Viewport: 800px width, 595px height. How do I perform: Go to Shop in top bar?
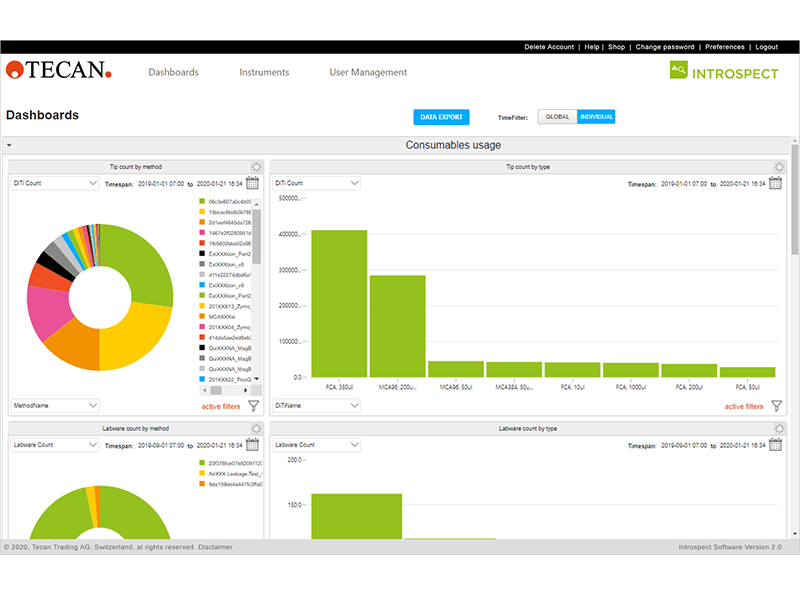point(616,47)
